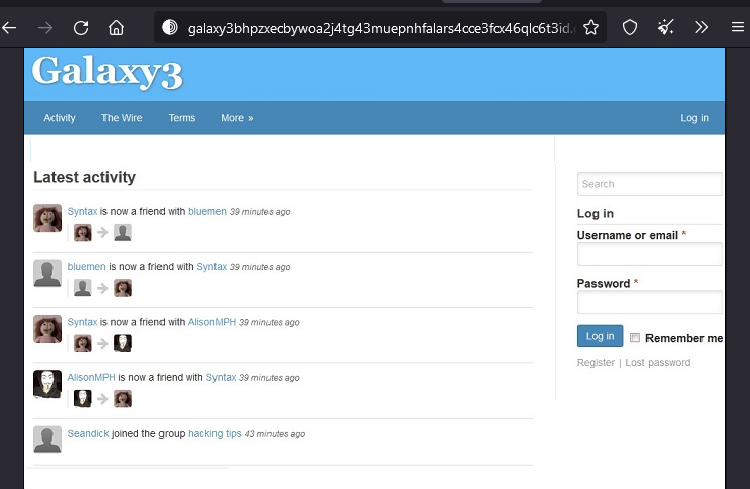Click Syntax's large avatar in AlisonMPH friend entry
Viewport: 750px width, 489px height.
[x=47, y=329]
